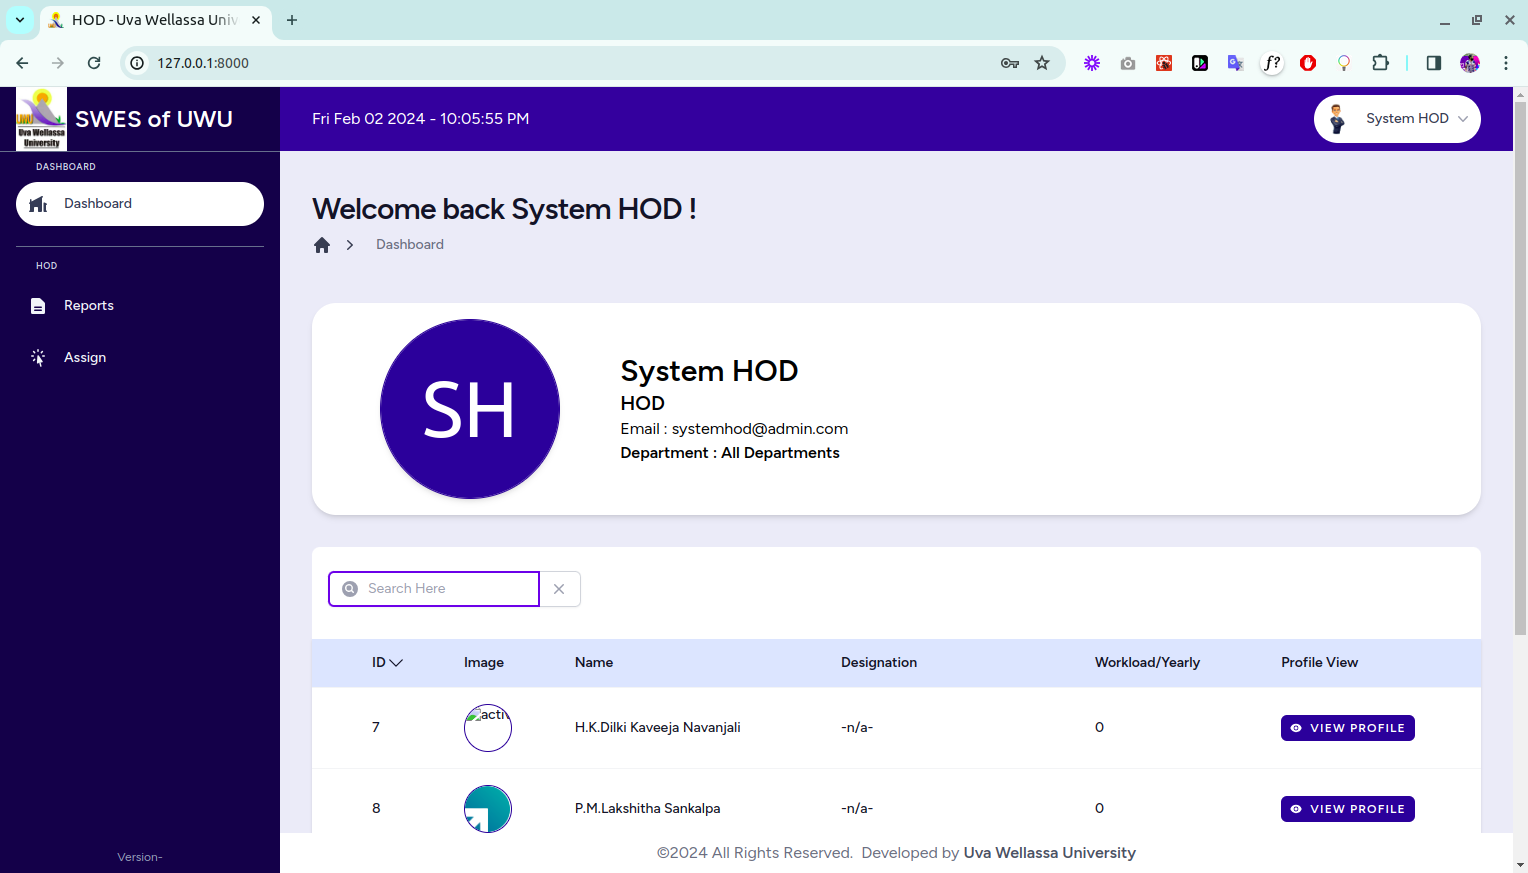Click the SH profile avatar circle
Image resolution: width=1528 pixels, height=873 pixels.
click(x=469, y=409)
